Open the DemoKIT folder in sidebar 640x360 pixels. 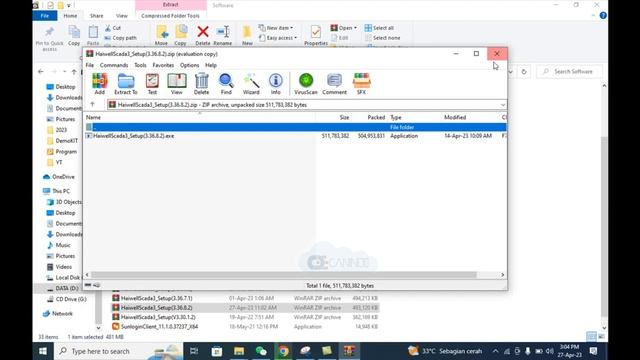tap(62, 140)
